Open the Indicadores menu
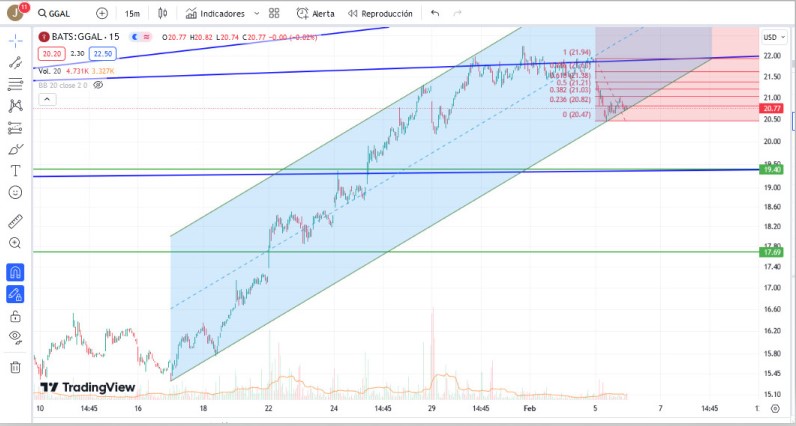The height and width of the screenshot is (426, 796). click(x=214, y=14)
